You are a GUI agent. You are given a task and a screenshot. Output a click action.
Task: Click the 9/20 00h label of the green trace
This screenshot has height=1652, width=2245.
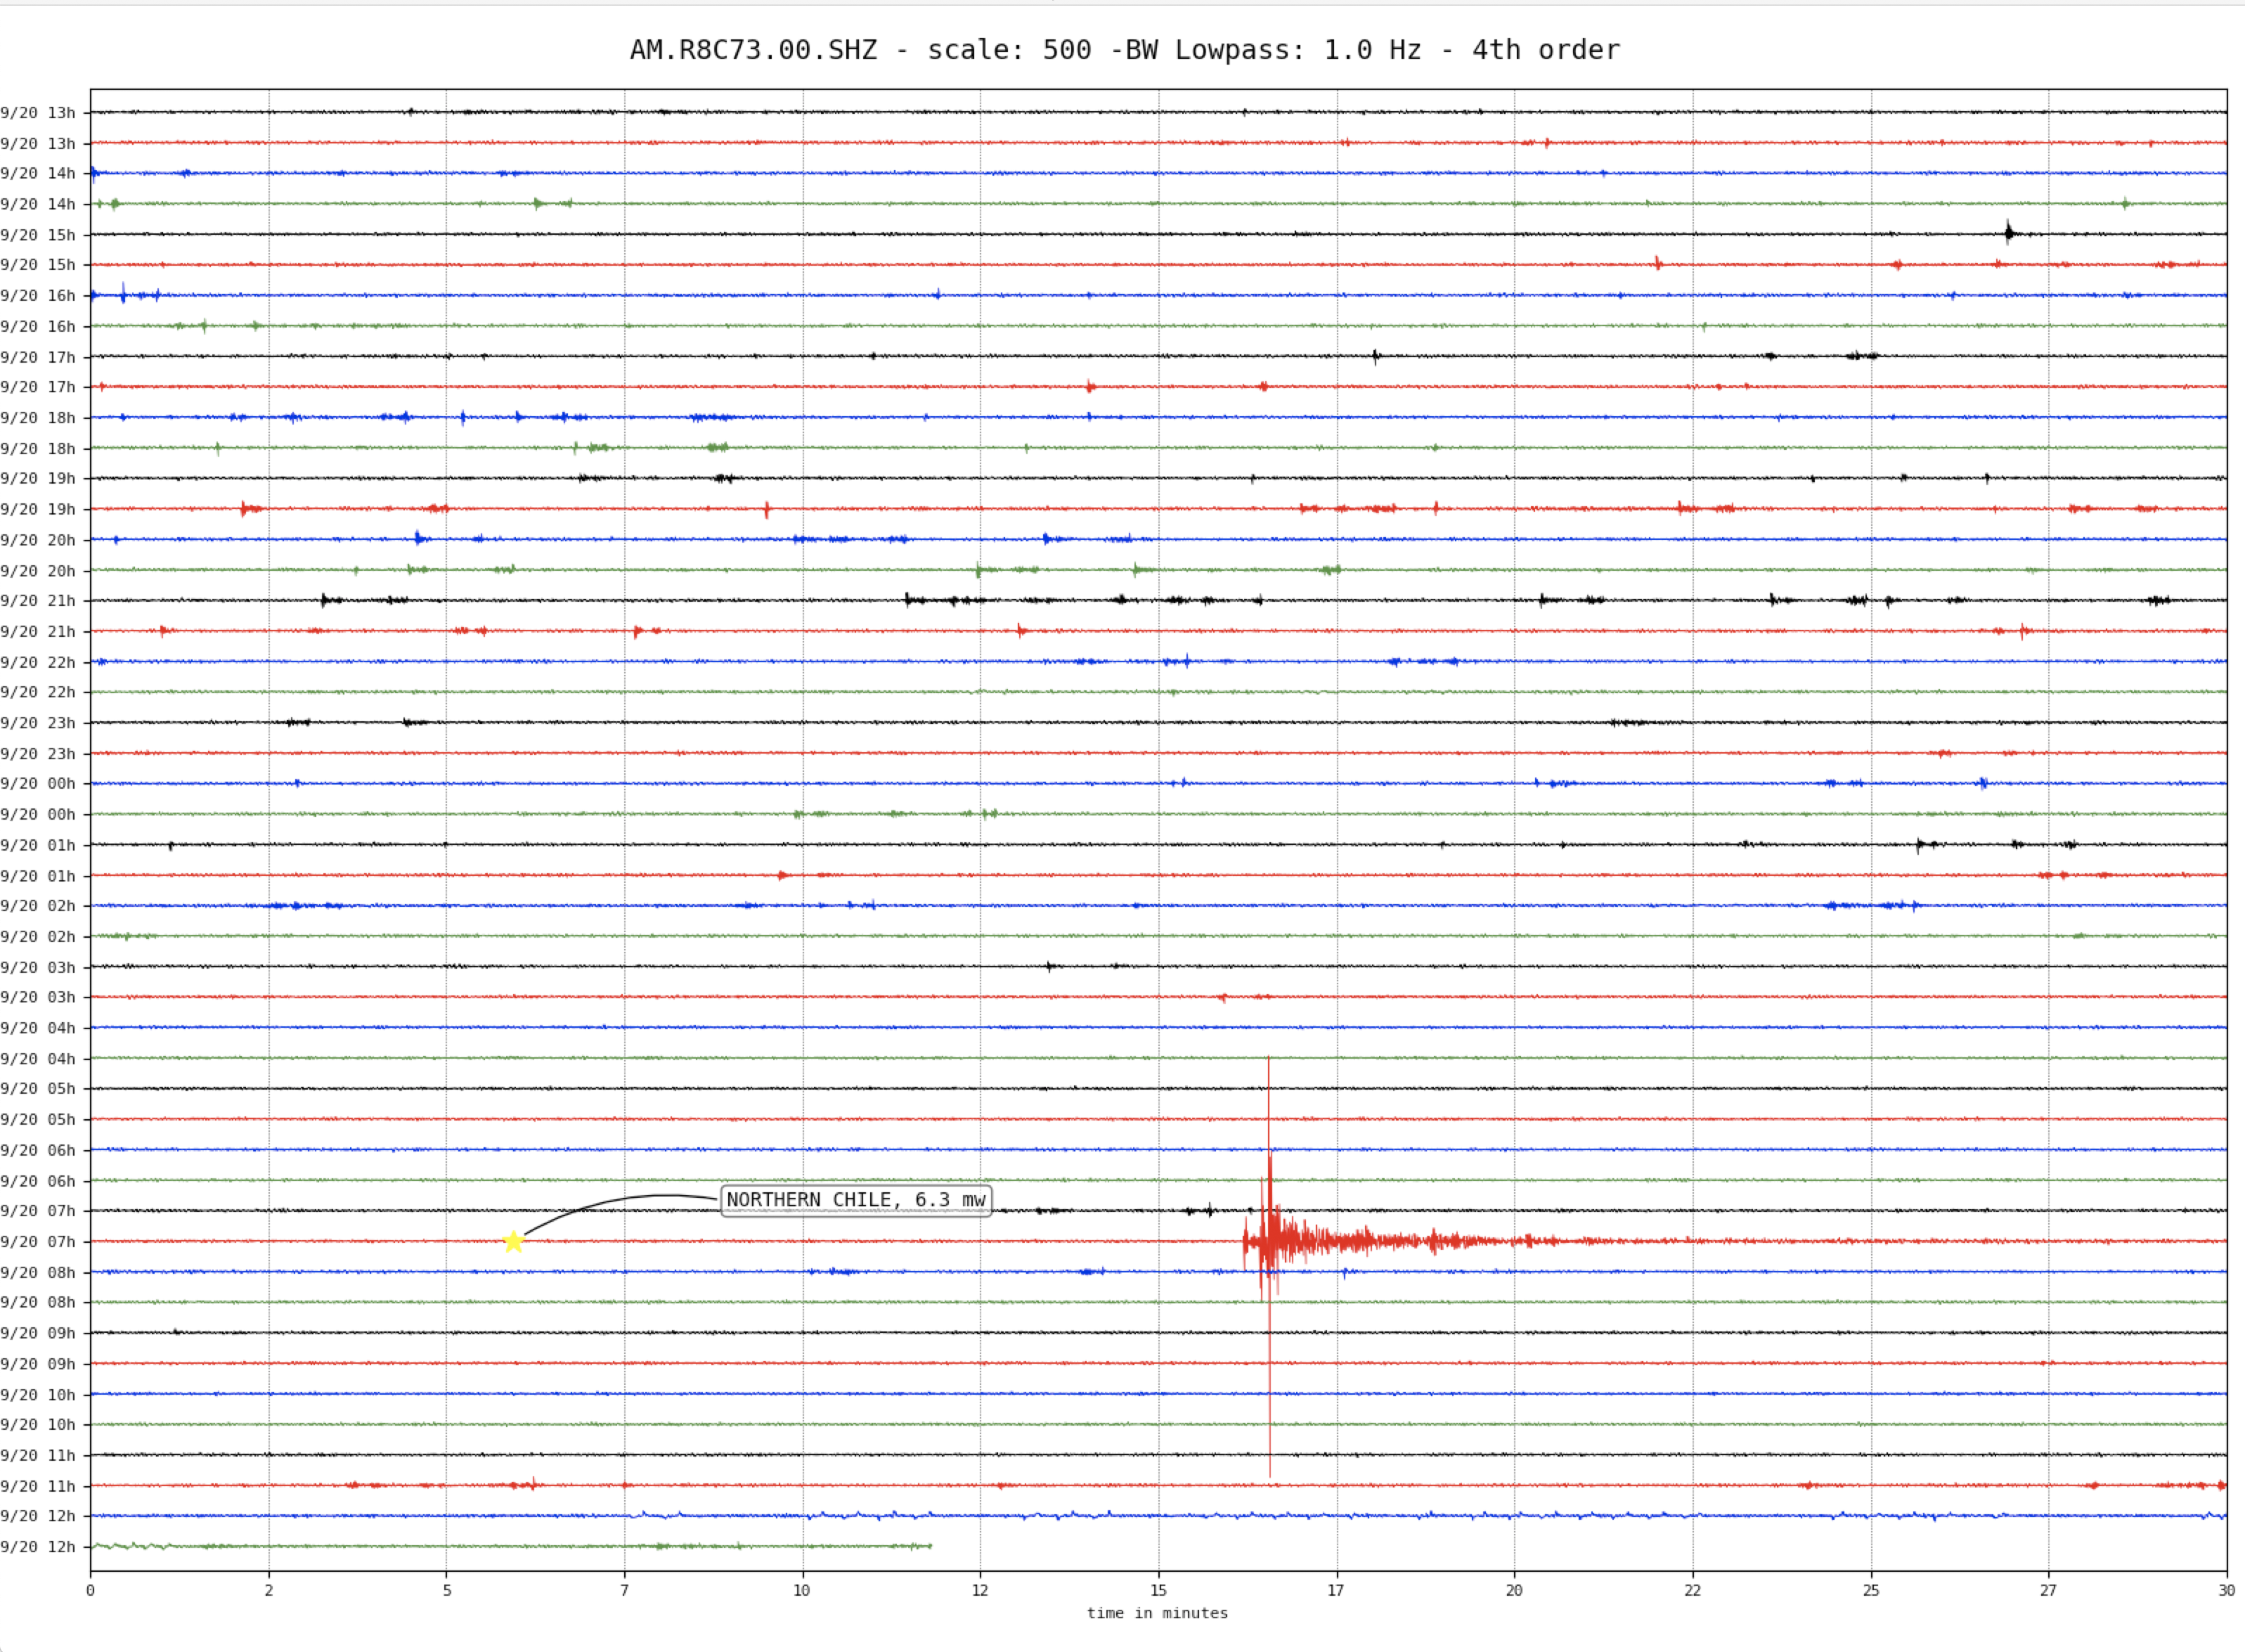point(38,815)
